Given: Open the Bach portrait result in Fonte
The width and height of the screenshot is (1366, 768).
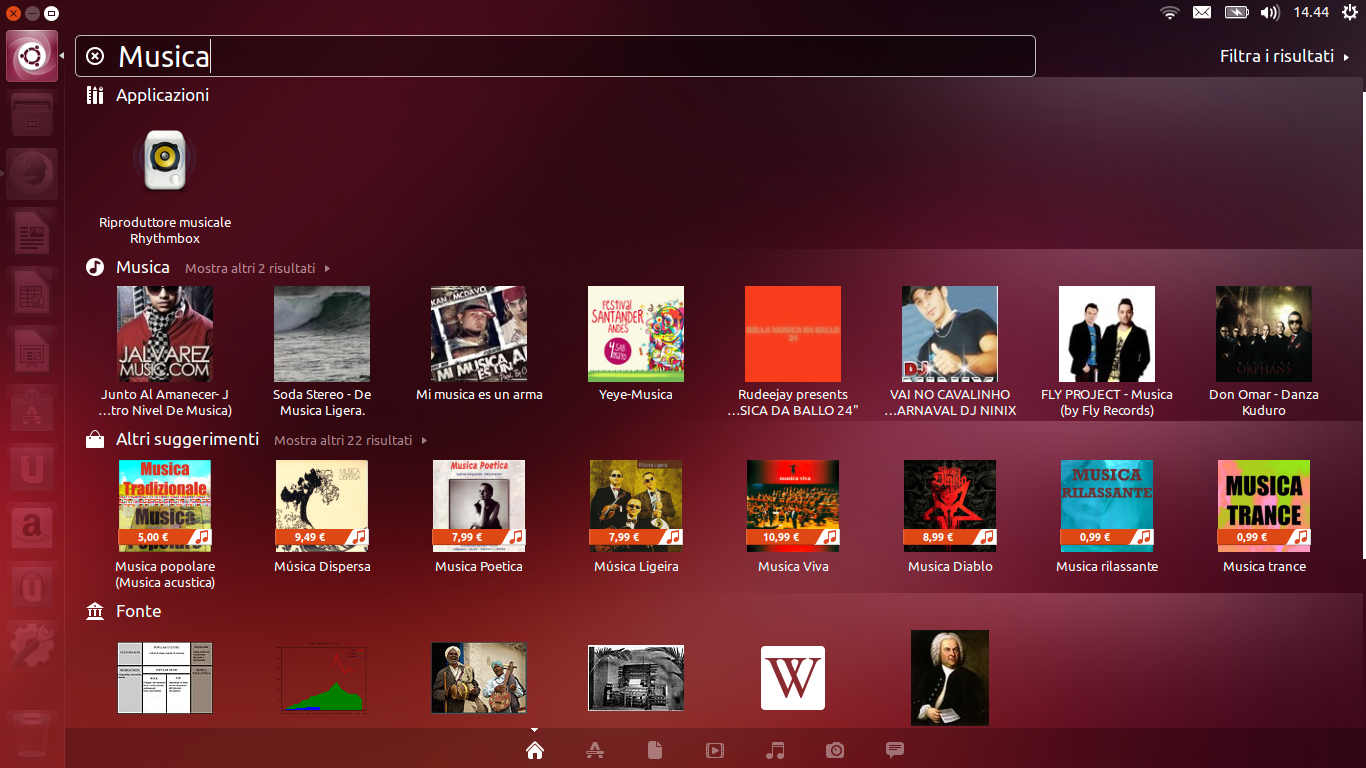Looking at the screenshot, I should [x=950, y=678].
